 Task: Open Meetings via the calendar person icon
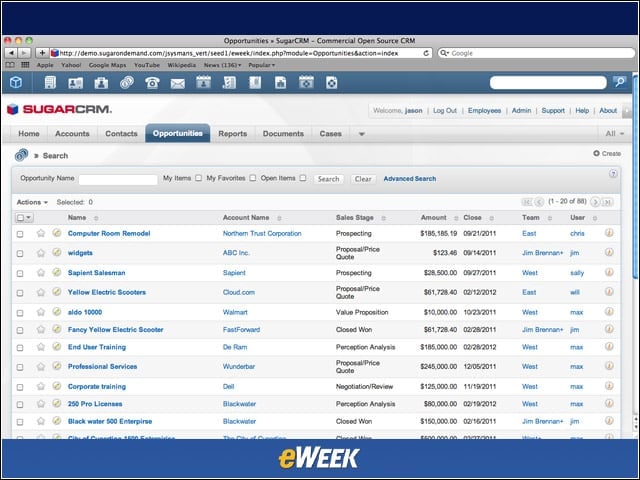click(x=203, y=83)
